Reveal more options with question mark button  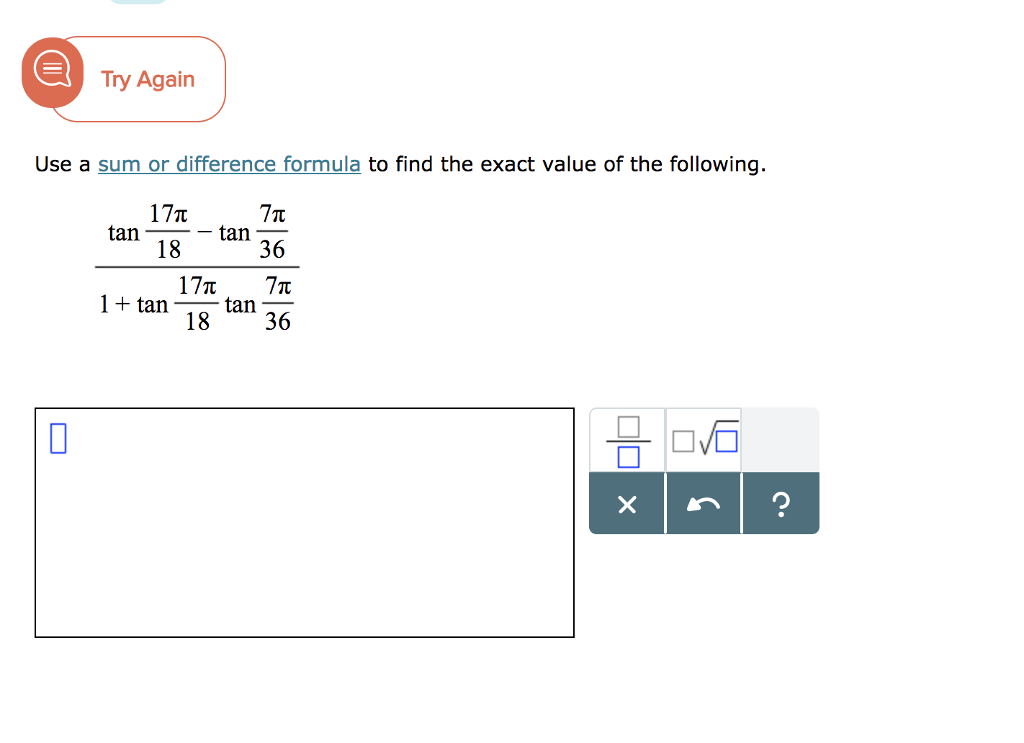(x=781, y=505)
